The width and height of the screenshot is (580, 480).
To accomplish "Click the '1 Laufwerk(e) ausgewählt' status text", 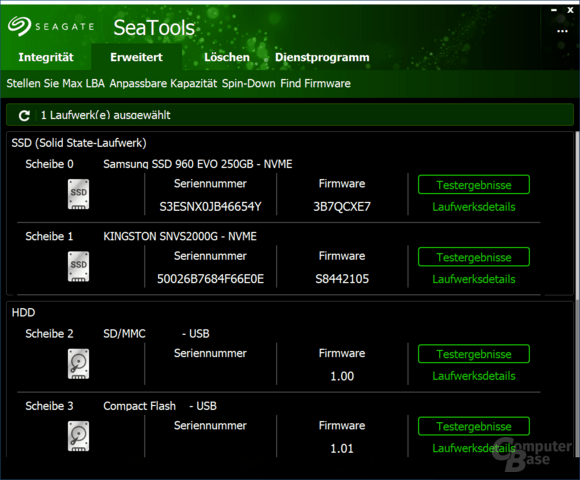I will click(x=105, y=115).
